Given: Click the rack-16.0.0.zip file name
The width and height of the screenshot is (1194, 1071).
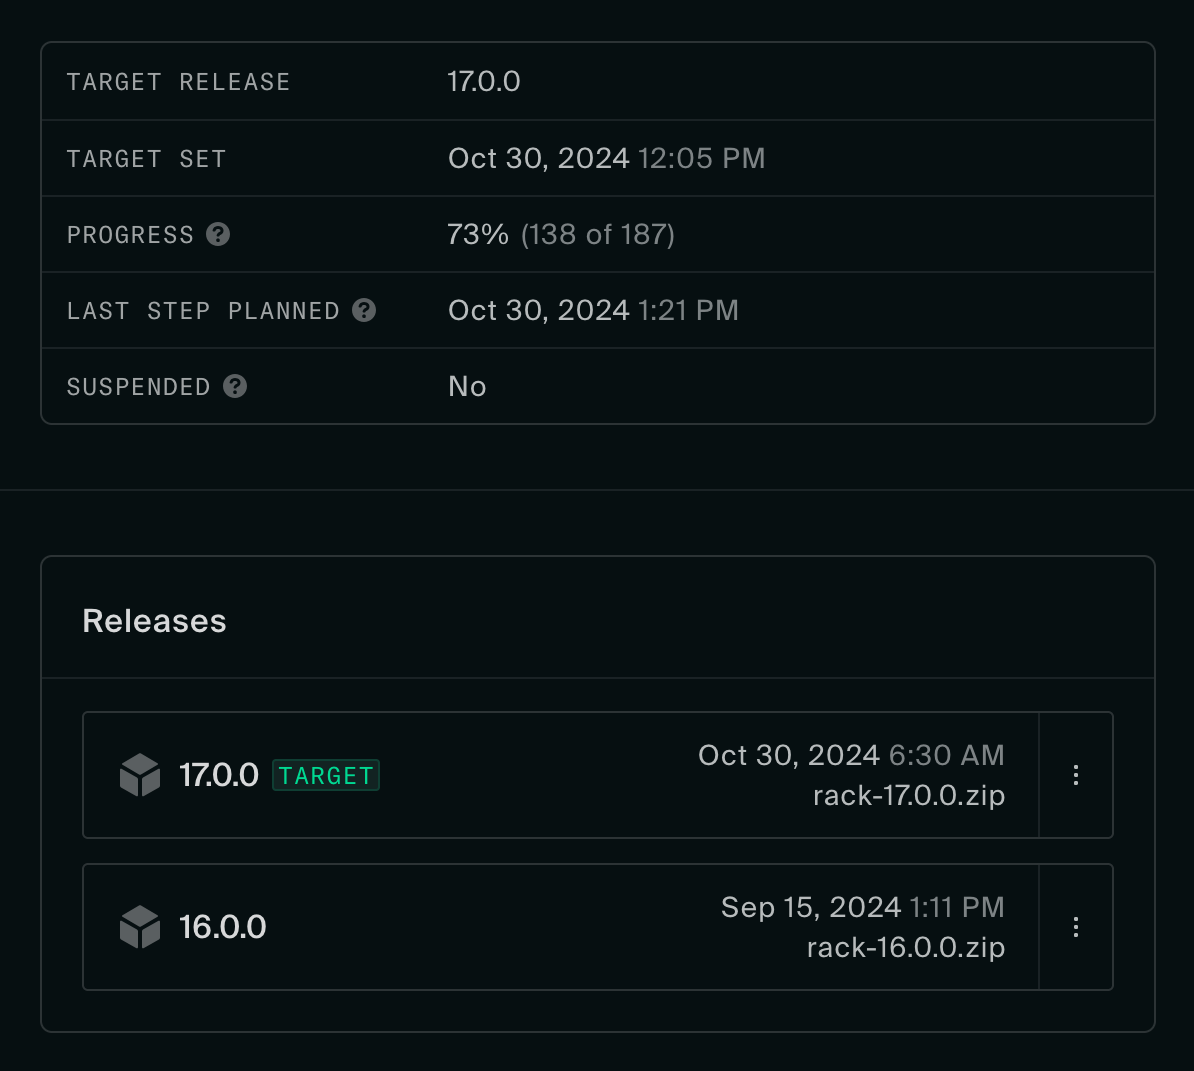Looking at the screenshot, I should tap(905, 947).
